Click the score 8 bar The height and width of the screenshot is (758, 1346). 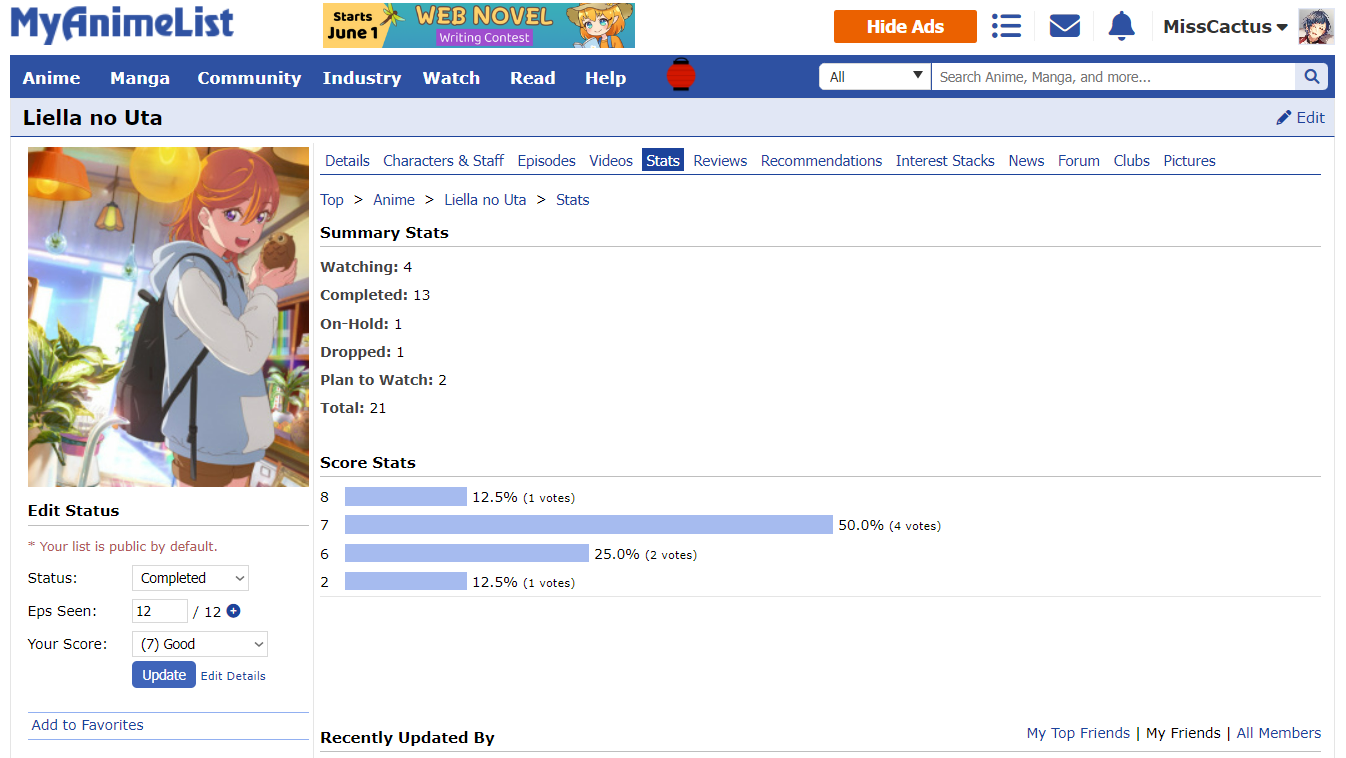click(x=406, y=497)
